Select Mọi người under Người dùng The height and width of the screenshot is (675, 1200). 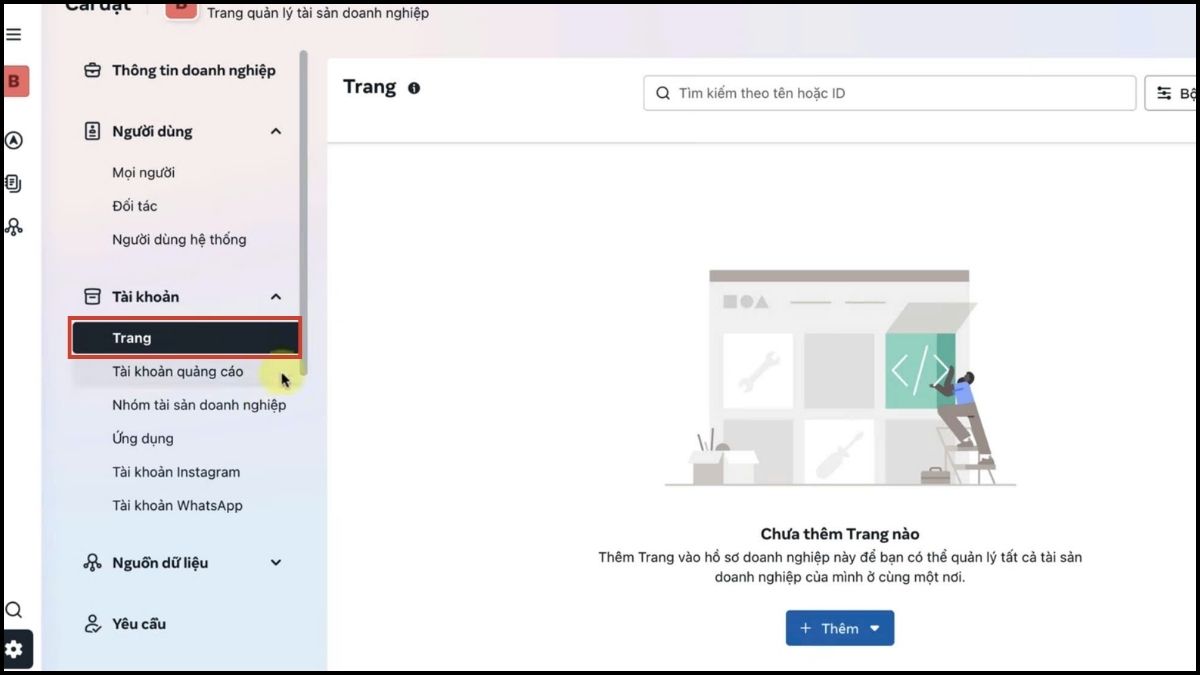click(x=144, y=172)
